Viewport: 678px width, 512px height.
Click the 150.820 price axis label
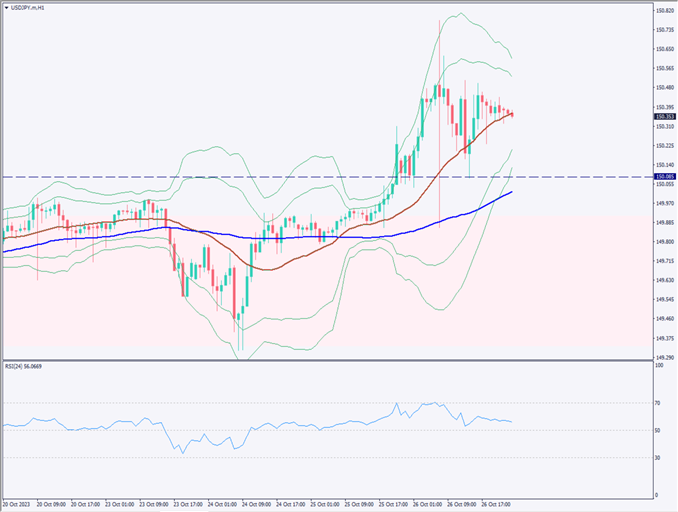click(x=663, y=10)
